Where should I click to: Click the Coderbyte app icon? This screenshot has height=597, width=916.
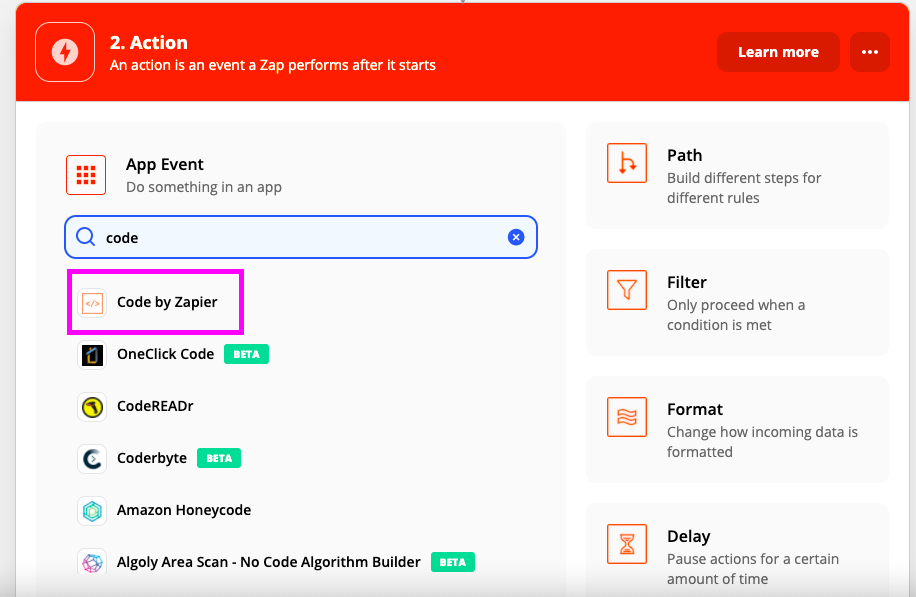point(92,458)
